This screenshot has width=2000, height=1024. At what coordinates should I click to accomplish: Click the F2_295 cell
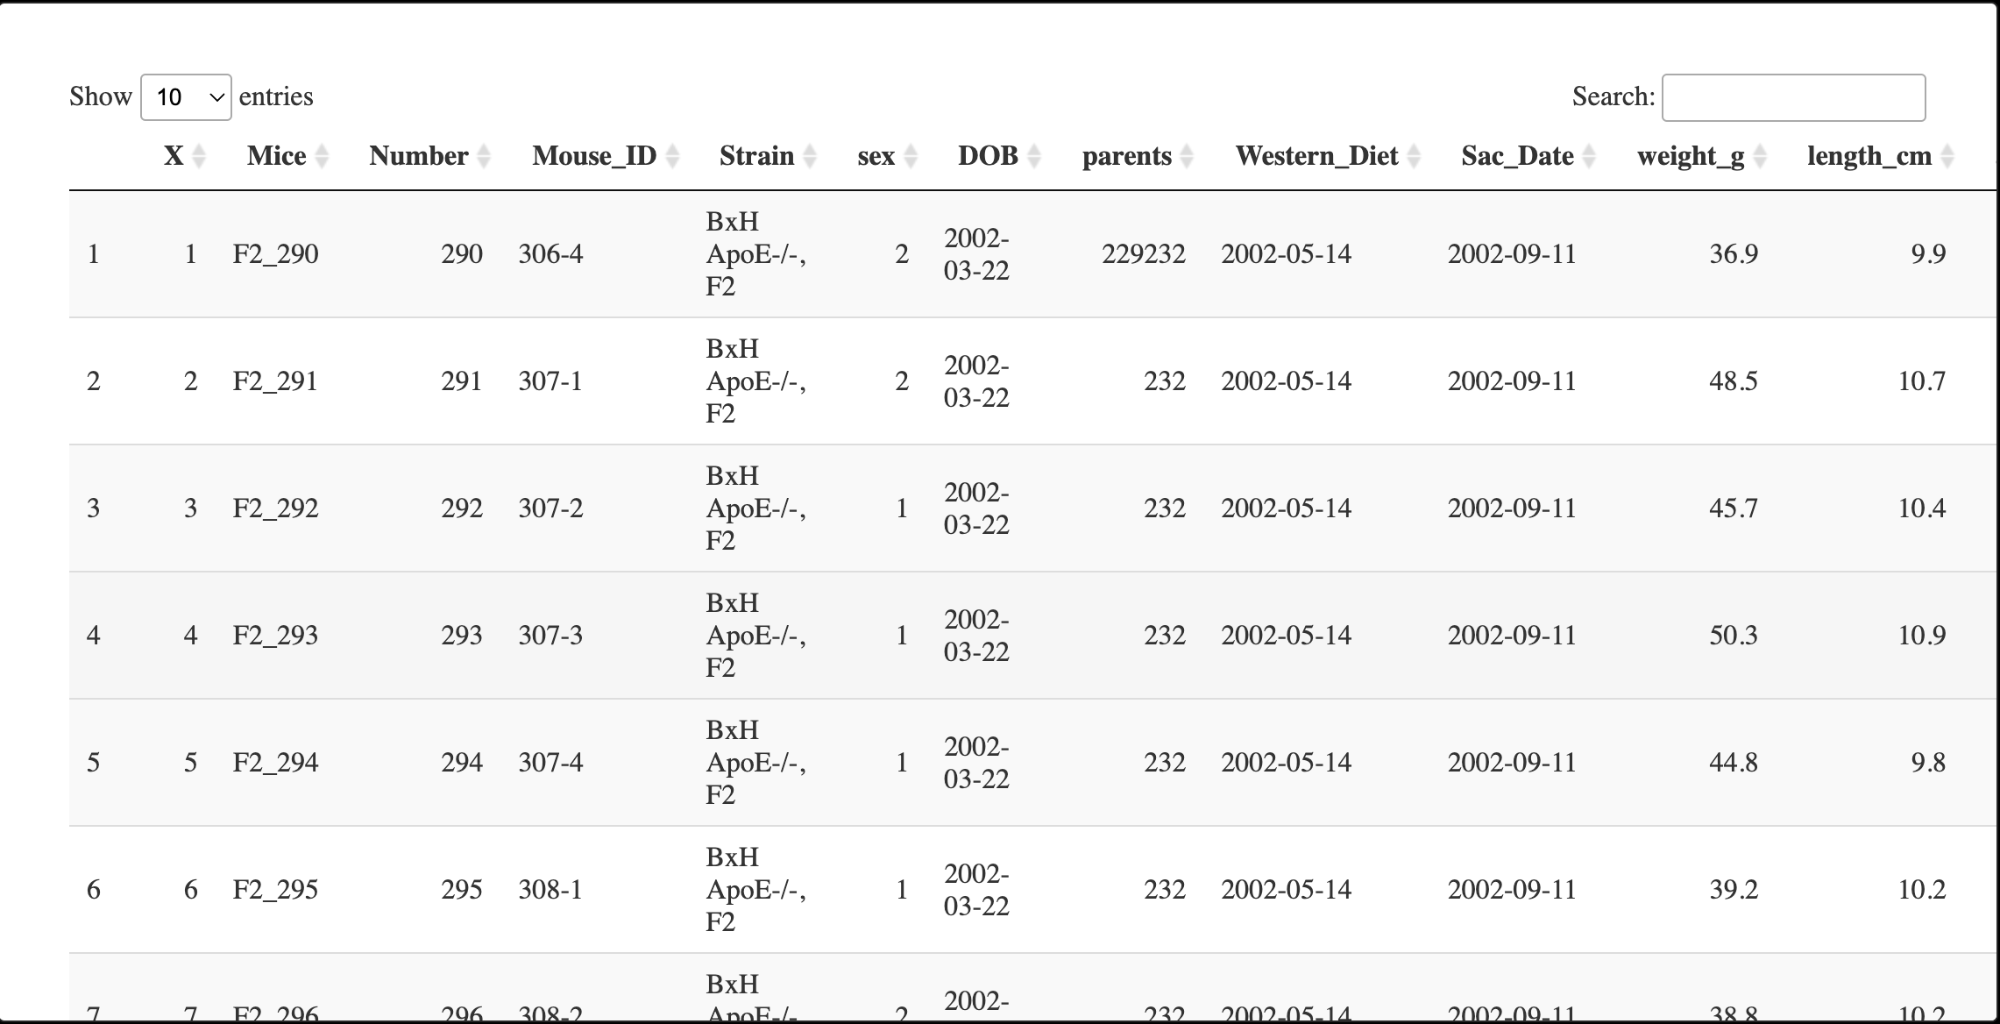coord(275,889)
